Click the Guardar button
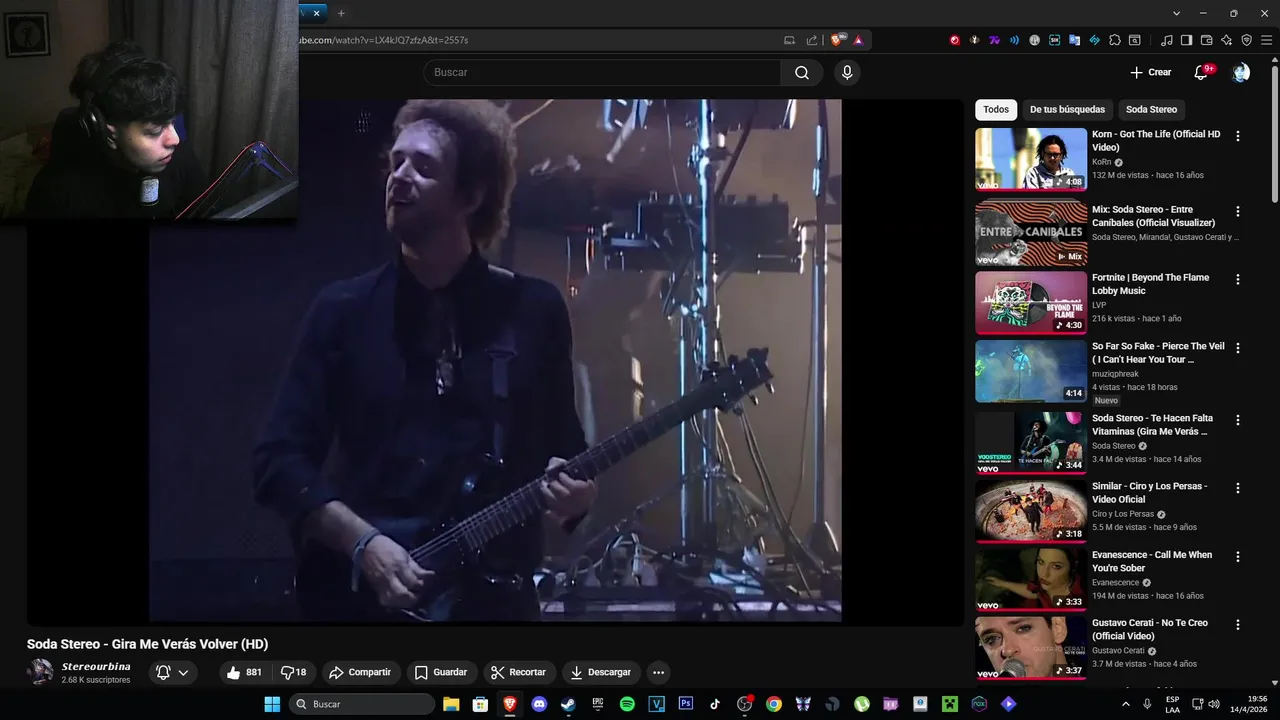Screen dimensions: 1280x720 point(441,672)
